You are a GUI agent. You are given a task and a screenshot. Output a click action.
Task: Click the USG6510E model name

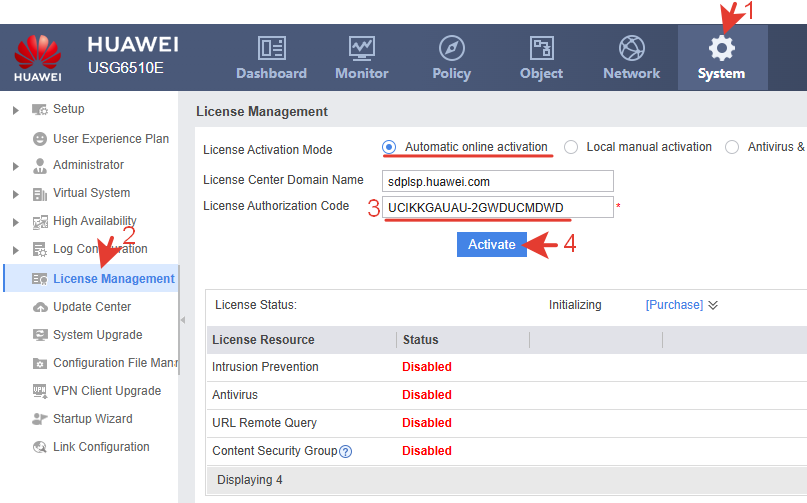pos(126,68)
